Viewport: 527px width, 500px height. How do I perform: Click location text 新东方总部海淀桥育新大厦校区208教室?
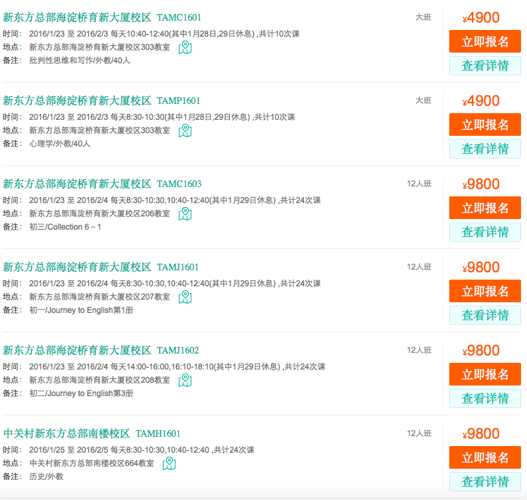pyautogui.click(x=100, y=380)
